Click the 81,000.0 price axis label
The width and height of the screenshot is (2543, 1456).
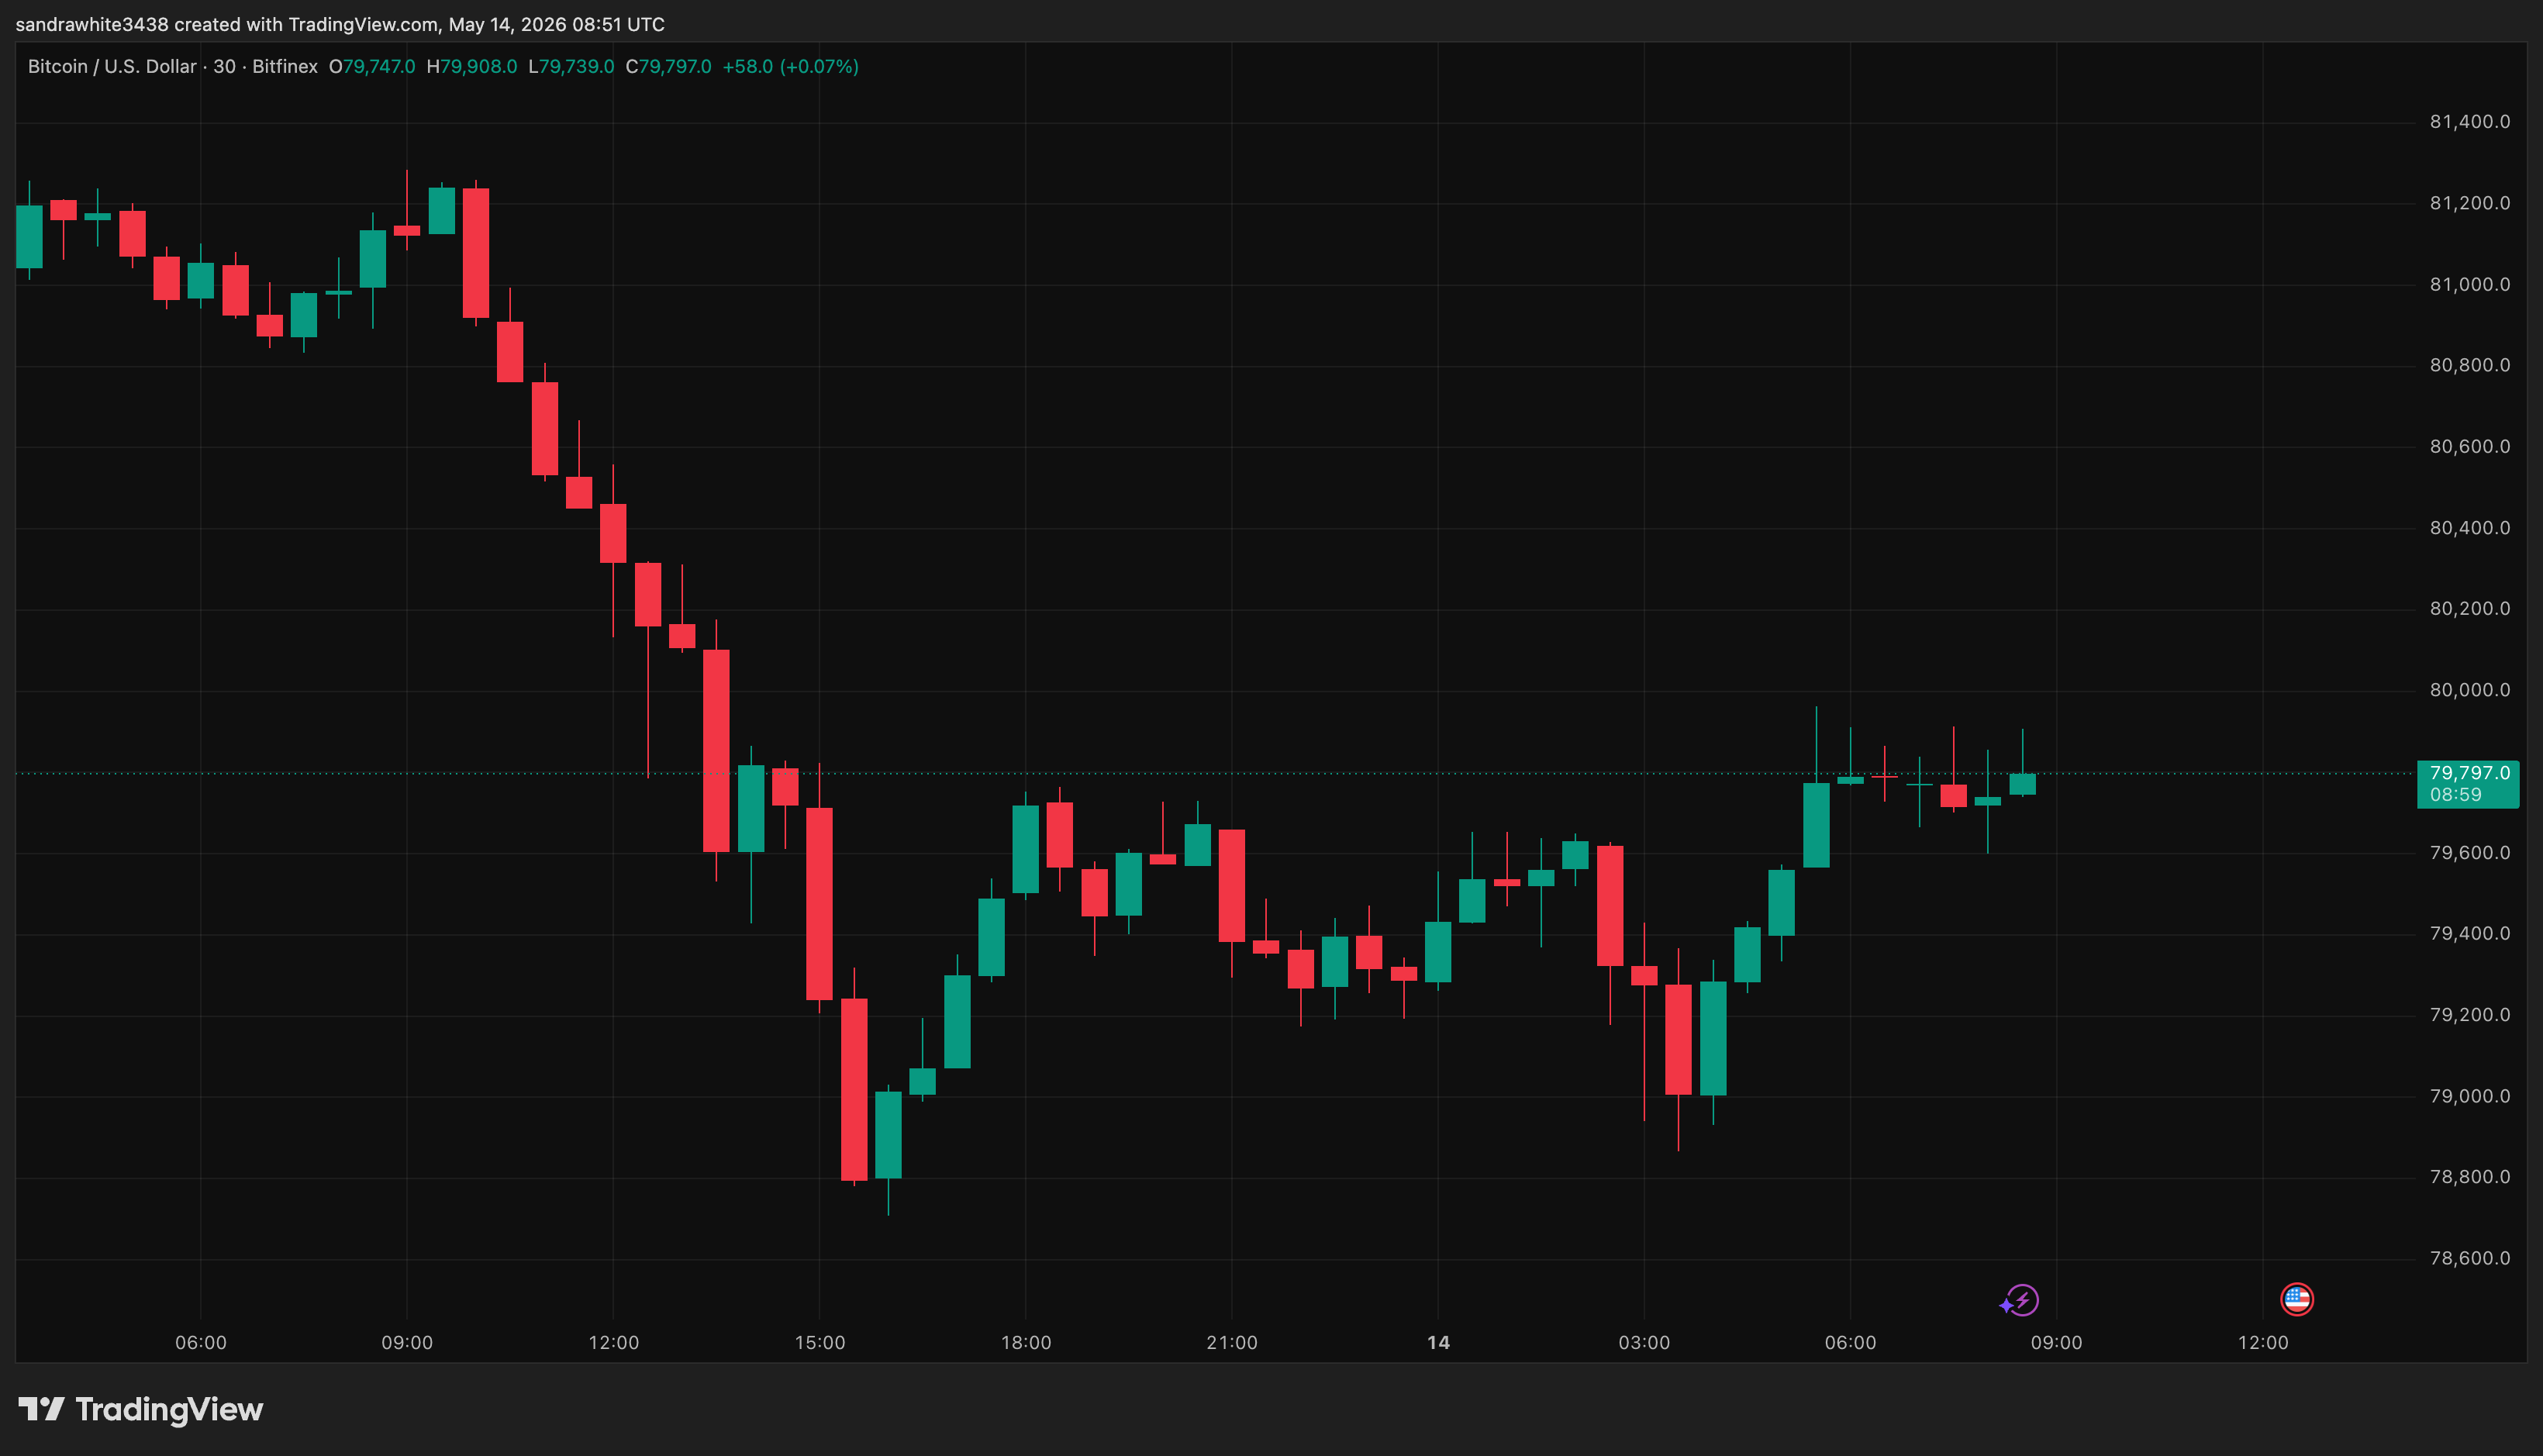pyautogui.click(x=2470, y=285)
